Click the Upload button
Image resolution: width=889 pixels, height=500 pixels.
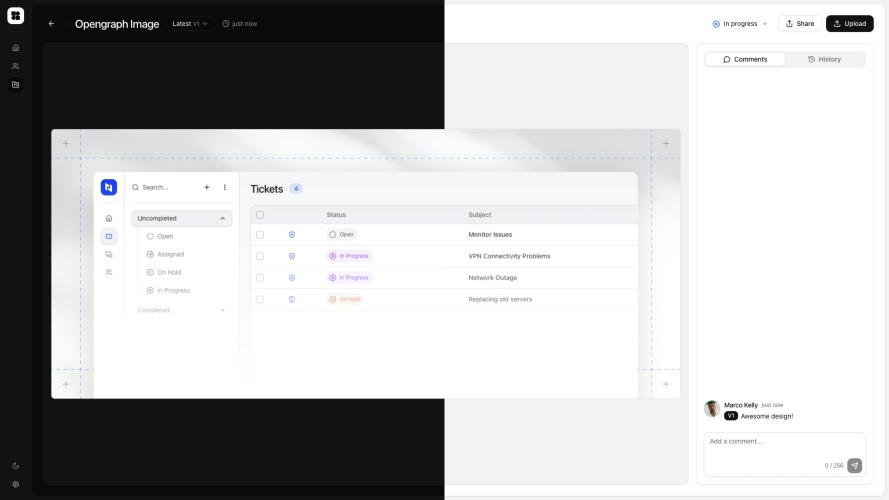click(x=850, y=24)
